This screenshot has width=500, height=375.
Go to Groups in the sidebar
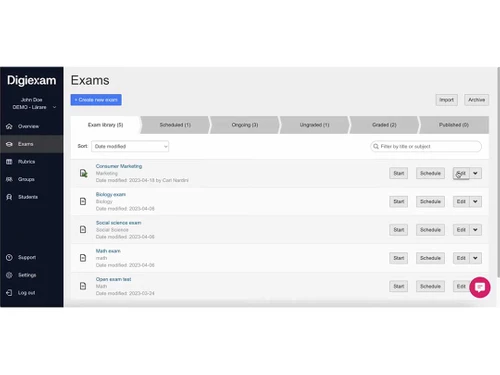(31, 179)
